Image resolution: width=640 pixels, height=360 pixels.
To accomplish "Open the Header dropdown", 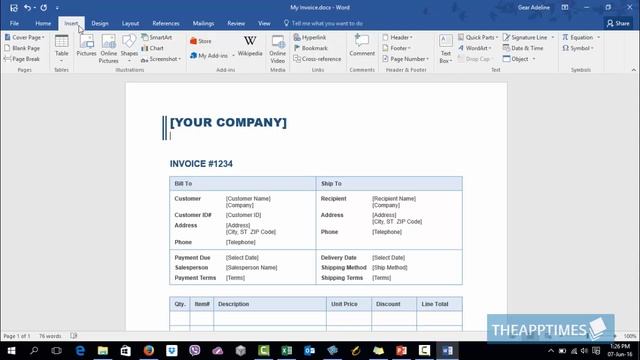I will 398,37.
